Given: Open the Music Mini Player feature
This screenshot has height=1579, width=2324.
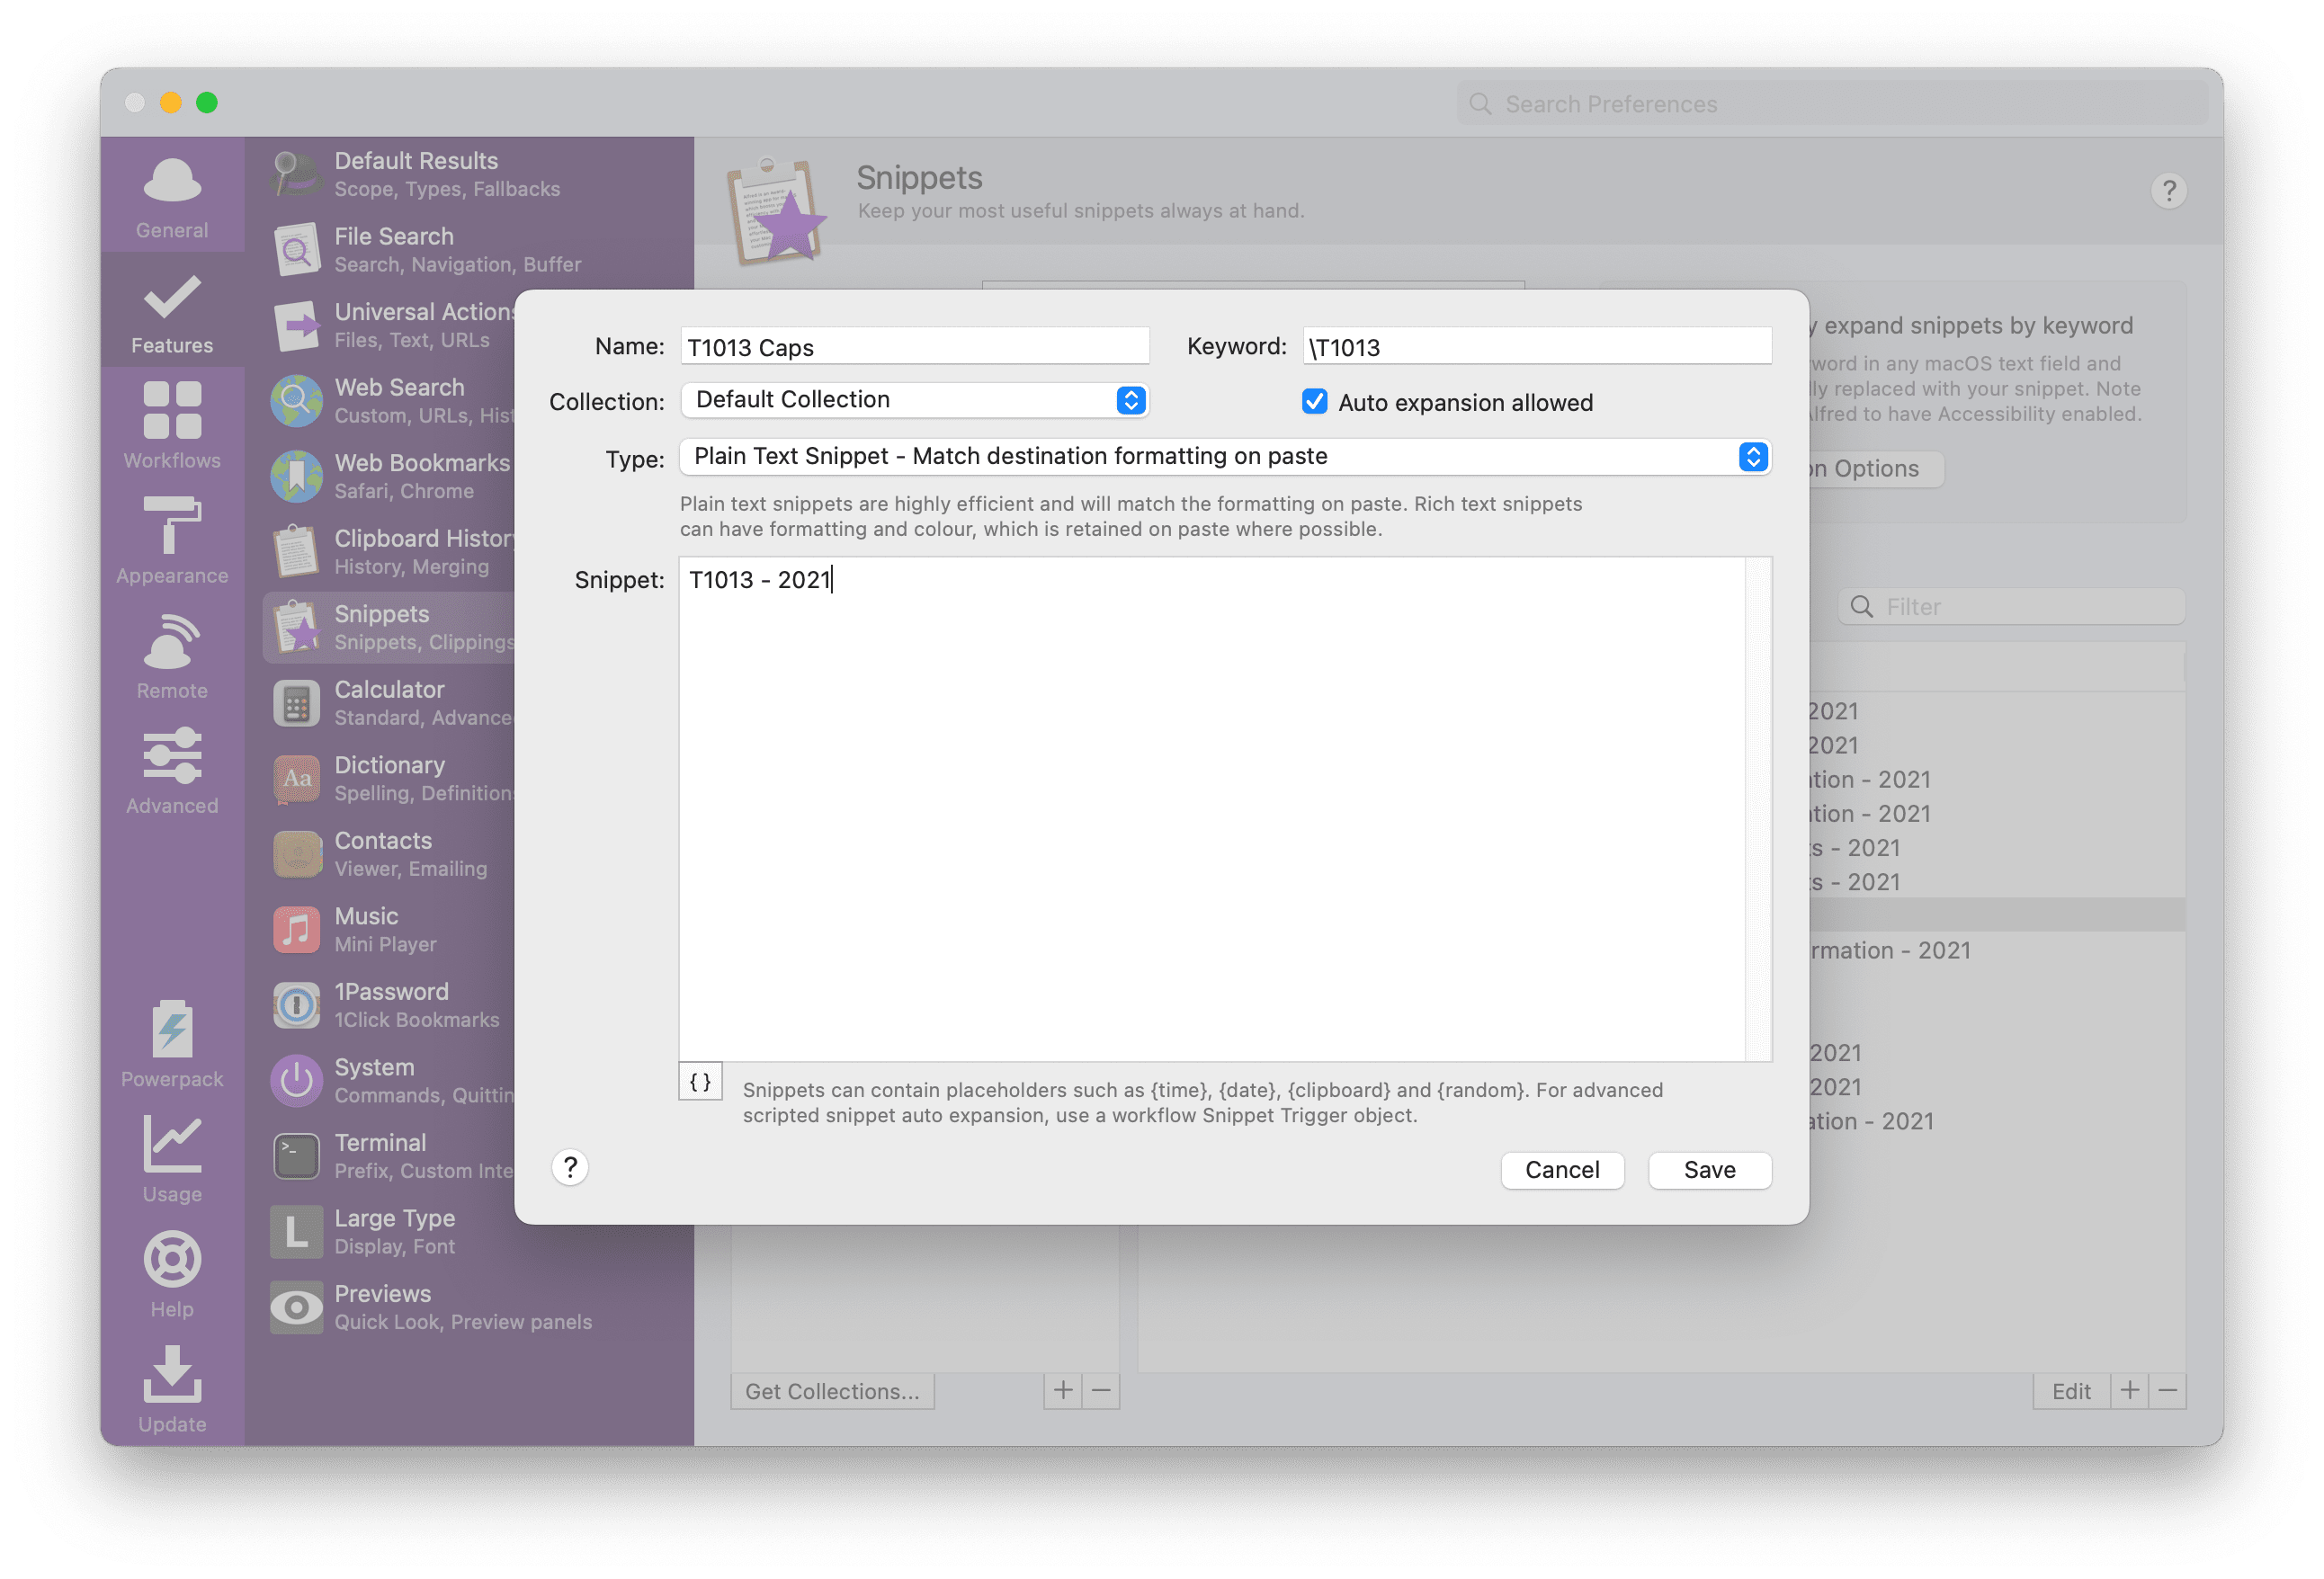Looking at the screenshot, I should (x=390, y=929).
